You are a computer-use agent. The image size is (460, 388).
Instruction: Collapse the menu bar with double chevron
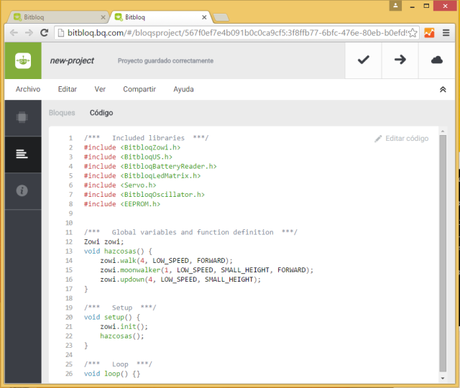pos(443,89)
